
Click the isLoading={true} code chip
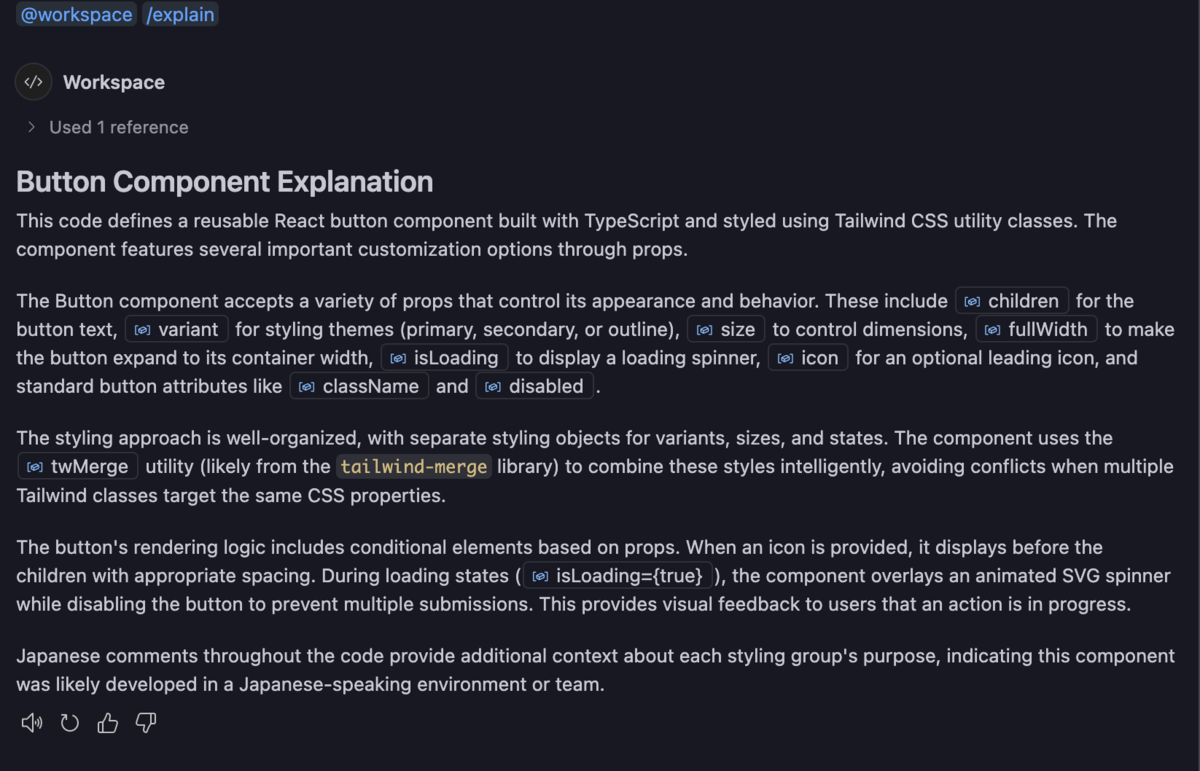(618, 576)
